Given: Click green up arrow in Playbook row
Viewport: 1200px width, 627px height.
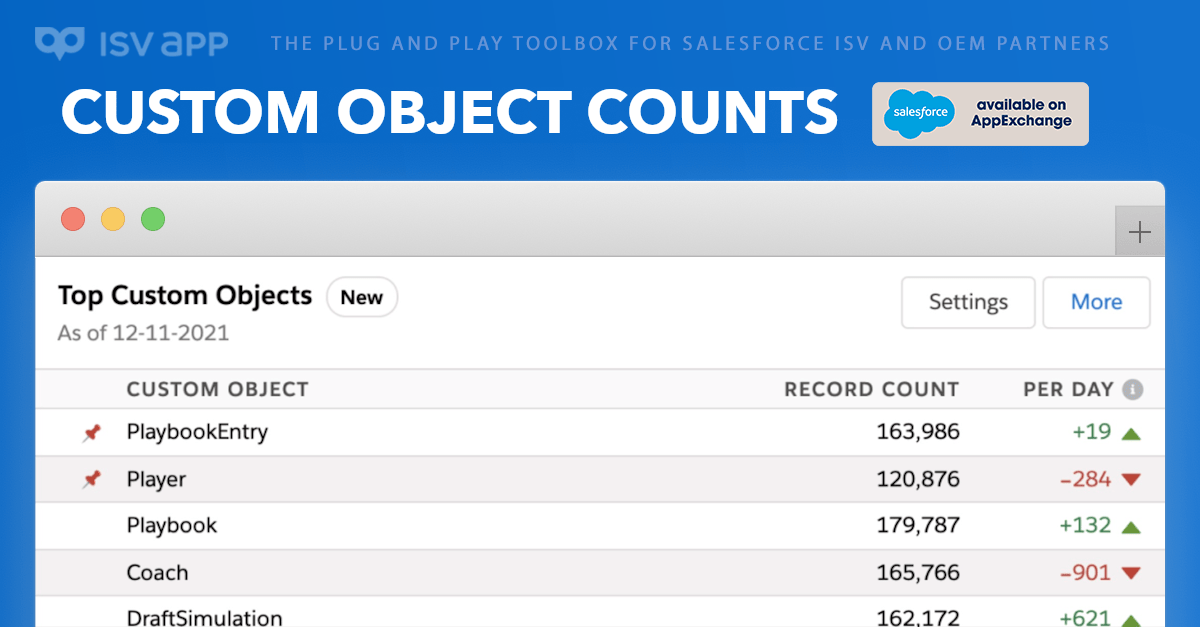Looking at the screenshot, I should point(1131,527).
